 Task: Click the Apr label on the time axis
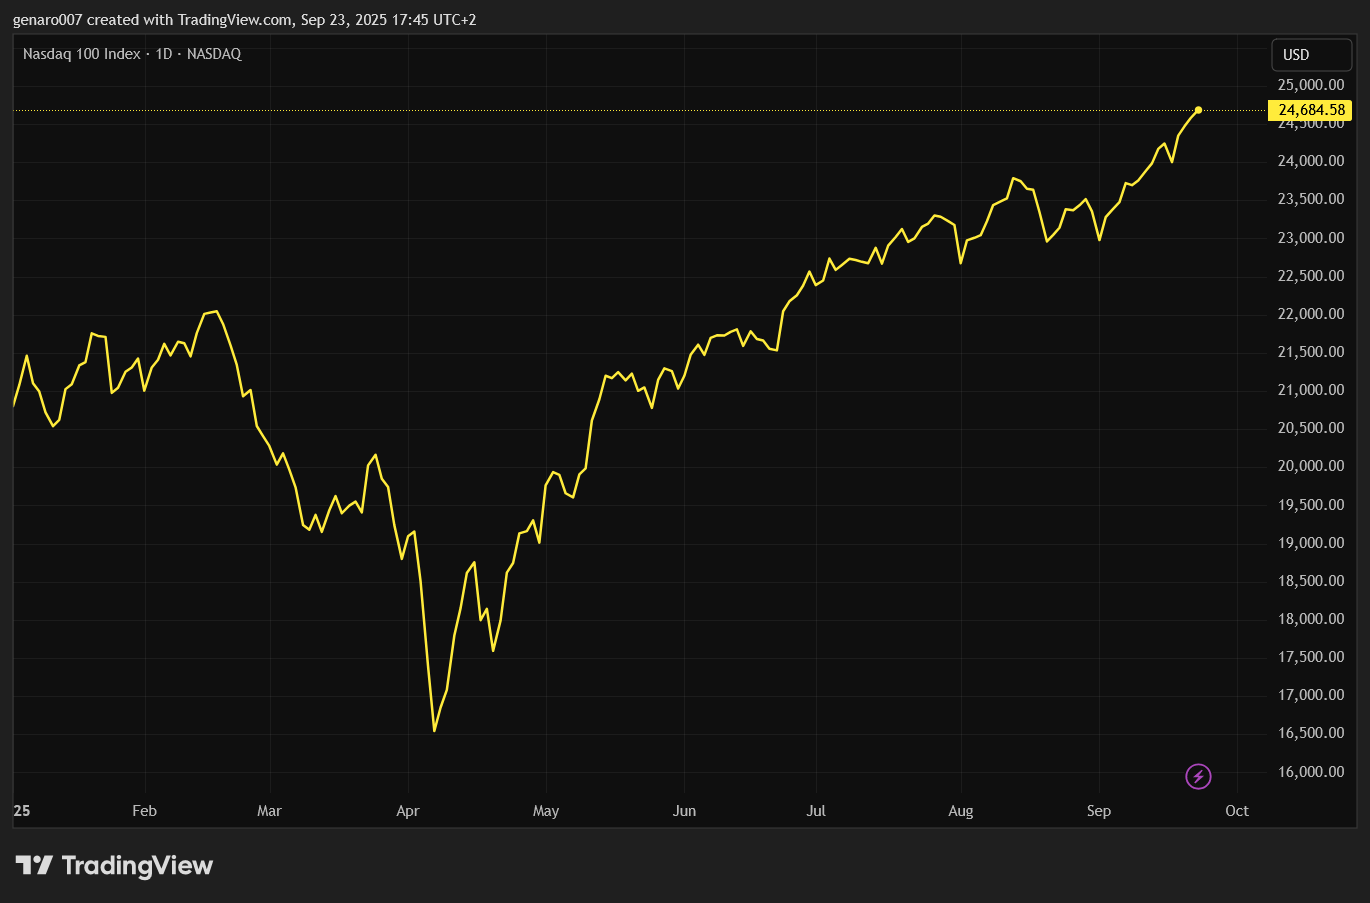coord(408,811)
